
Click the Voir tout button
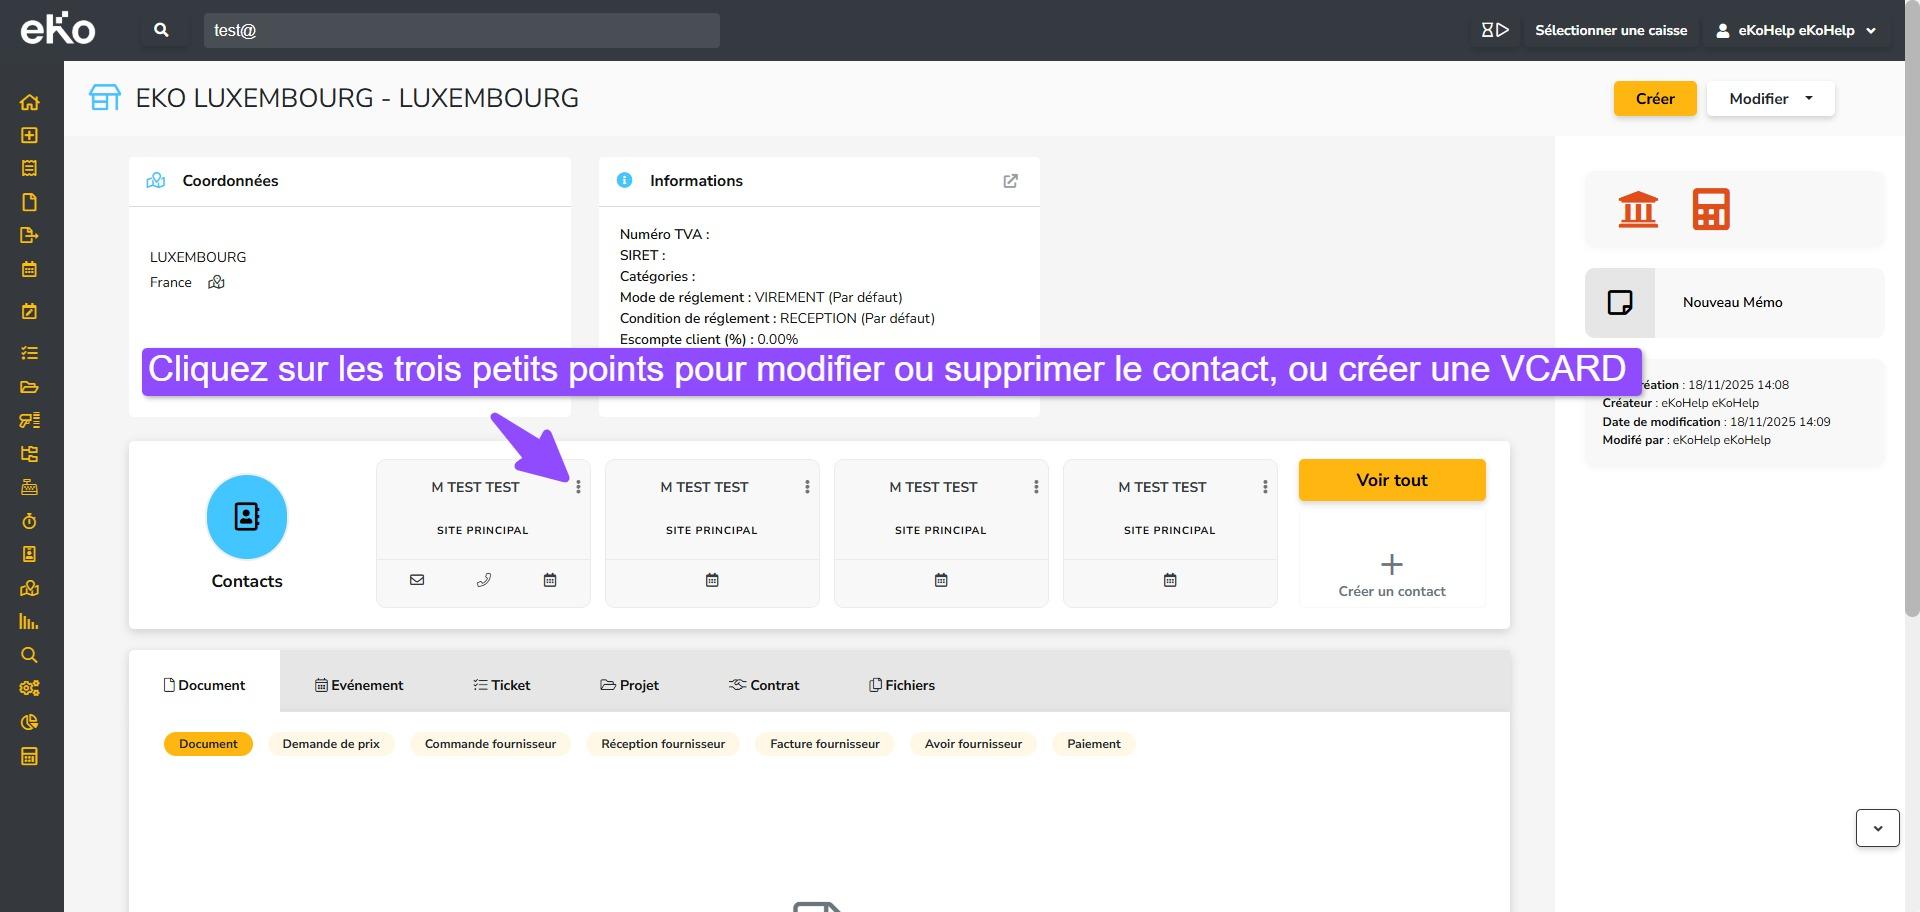point(1391,480)
